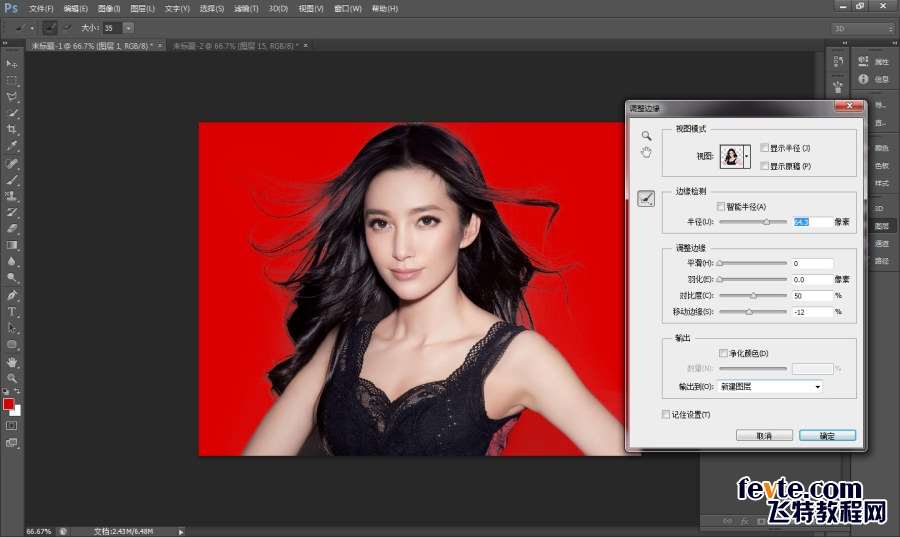This screenshot has height=537, width=900.
Task: Select the History Brush tool
Action: (11, 212)
